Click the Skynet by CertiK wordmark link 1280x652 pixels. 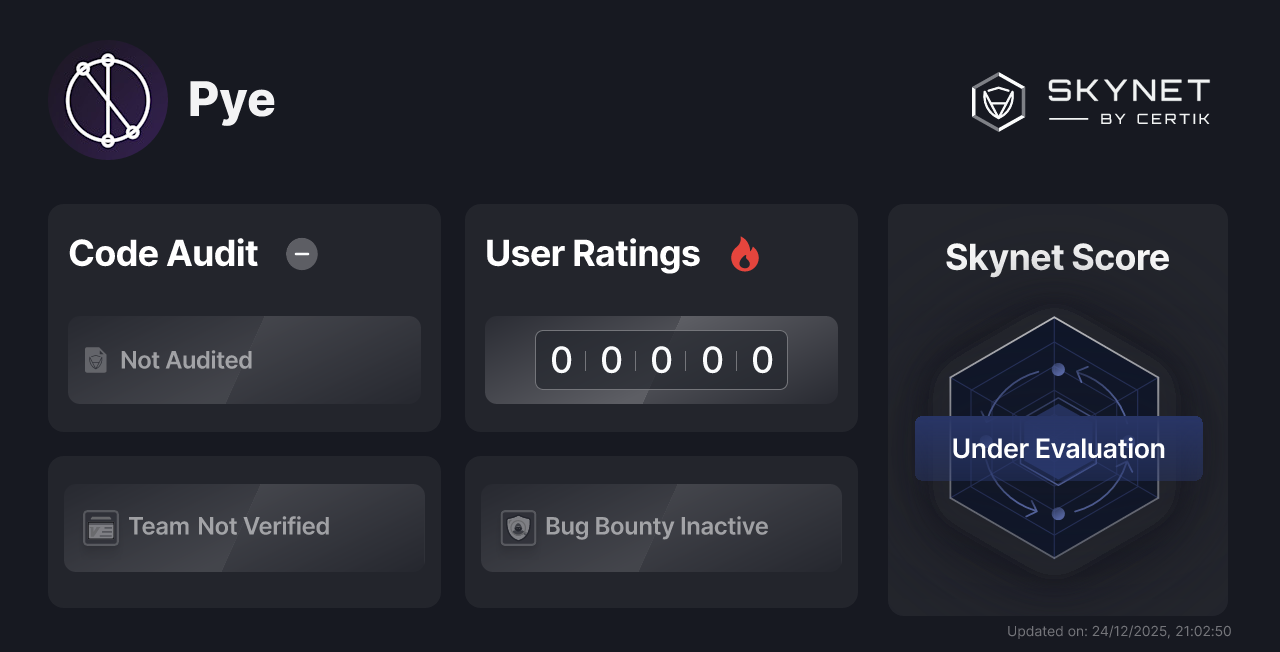[x=1128, y=101]
